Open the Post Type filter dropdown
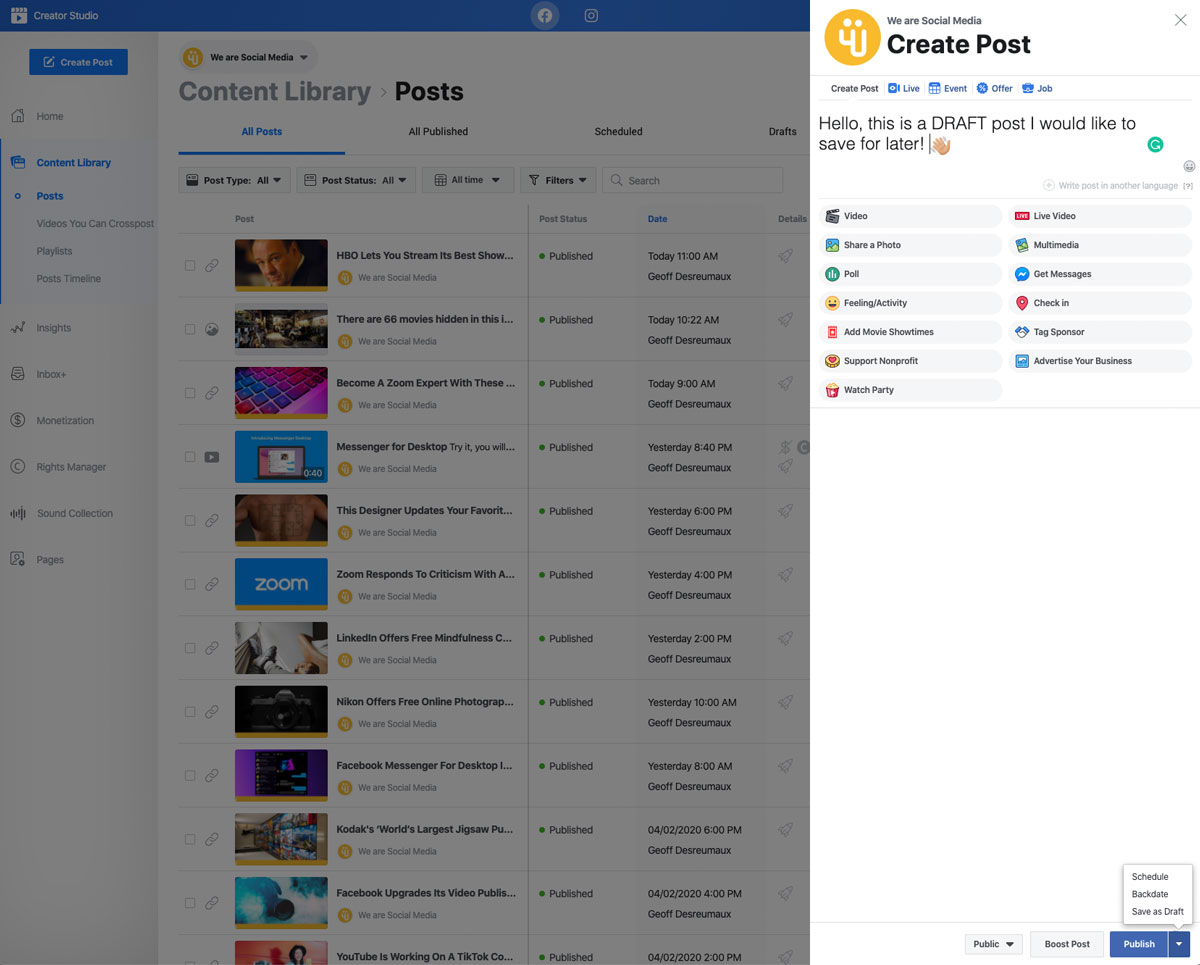1200x965 pixels. click(x=233, y=180)
